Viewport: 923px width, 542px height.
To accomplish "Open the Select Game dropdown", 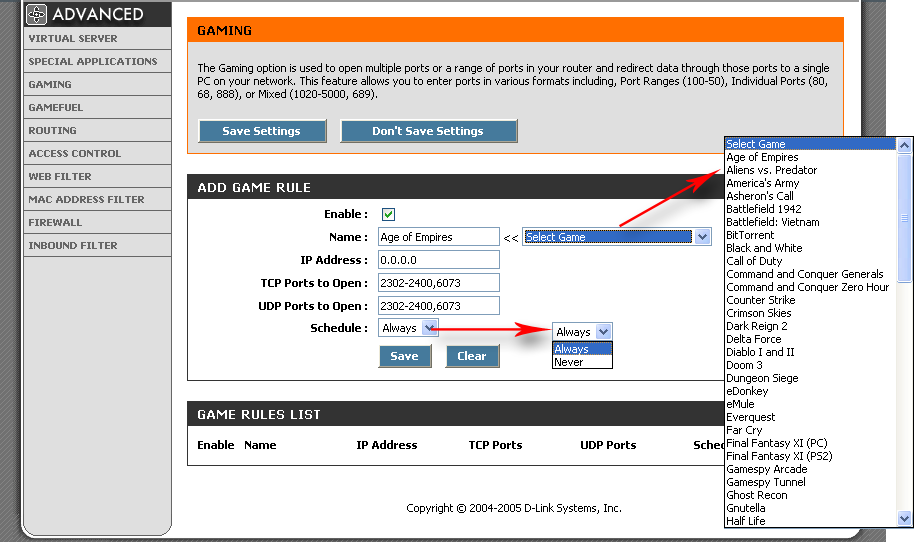I will pyautogui.click(x=617, y=237).
